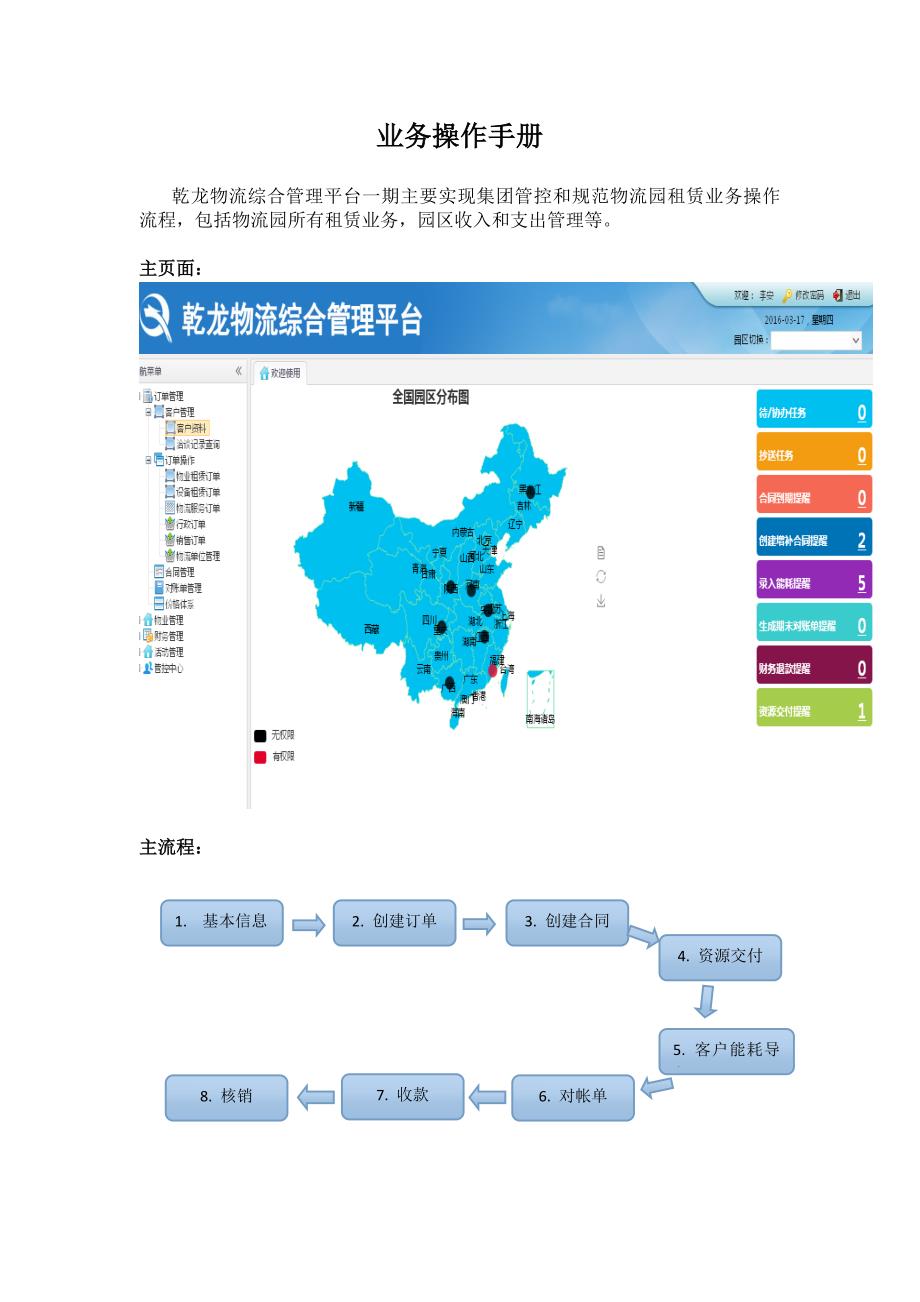Click 云南 region on the map
The height and width of the screenshot is (1302, 920).
pos(424,669)
